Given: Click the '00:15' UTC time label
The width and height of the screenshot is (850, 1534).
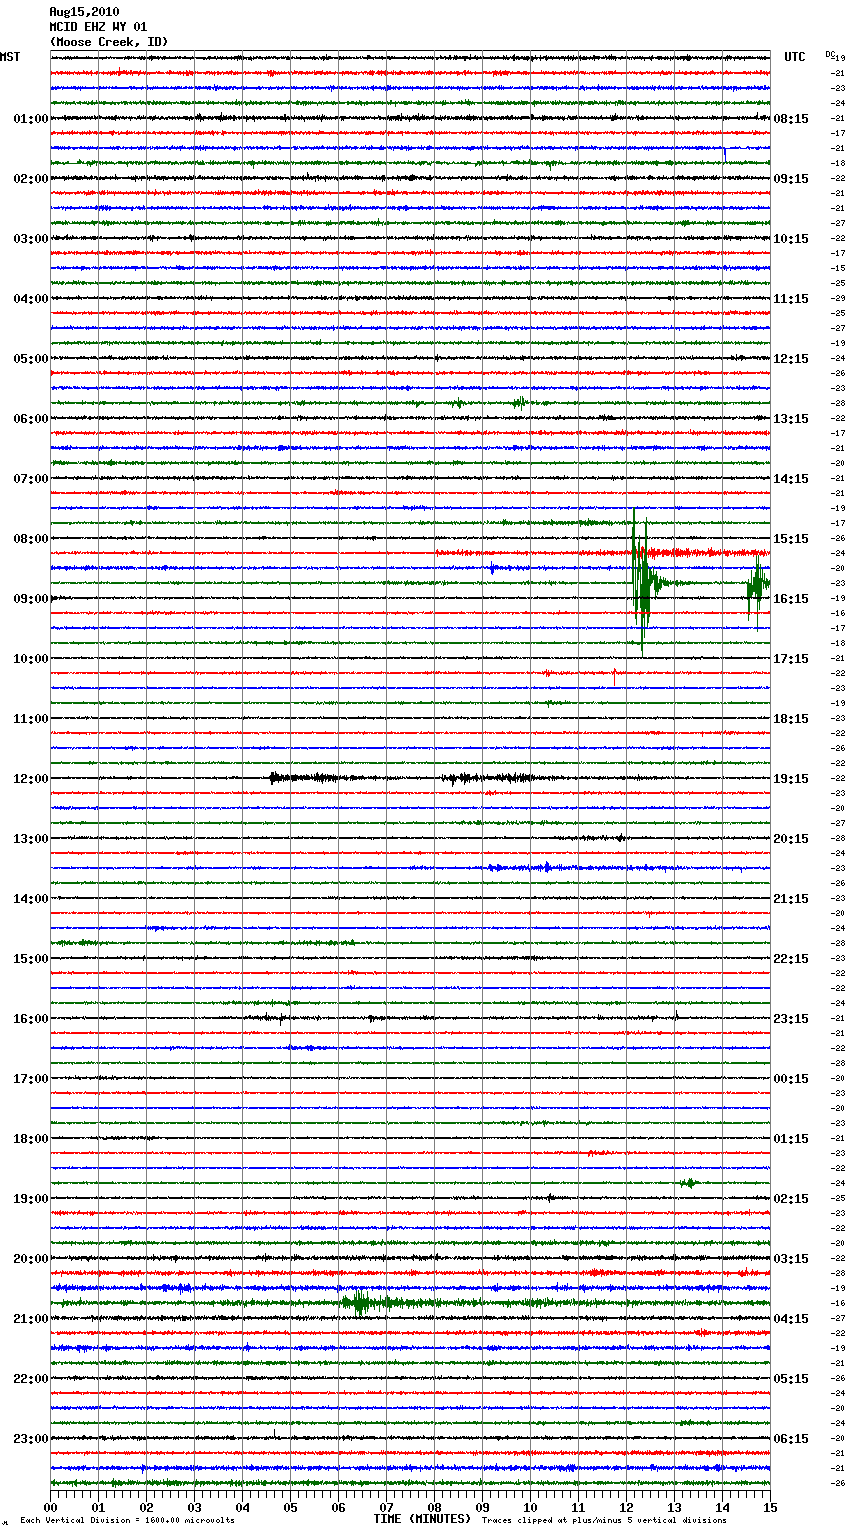Looking at the screenshot, I should [x=791, y=1079].
